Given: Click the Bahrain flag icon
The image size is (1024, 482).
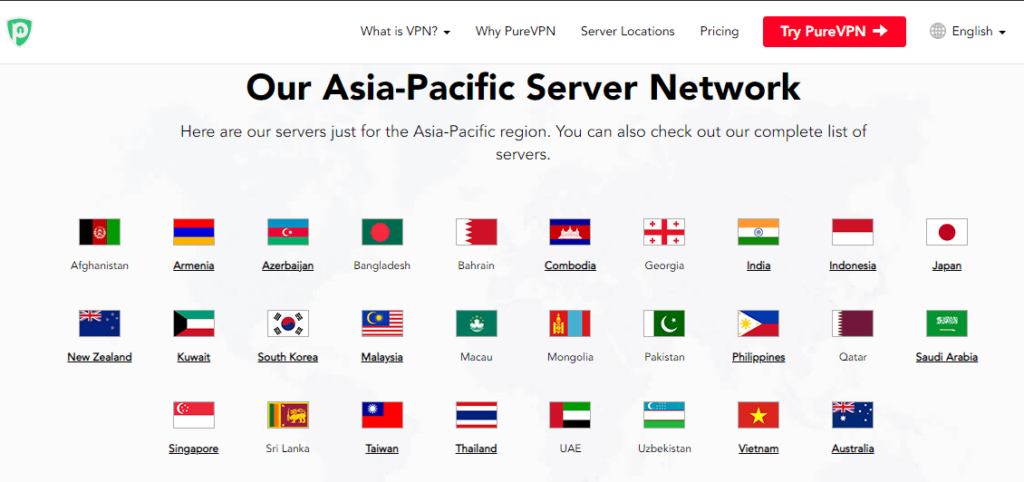Looking at the screenshot, I should pyautogui.click(x=476, y=232).
